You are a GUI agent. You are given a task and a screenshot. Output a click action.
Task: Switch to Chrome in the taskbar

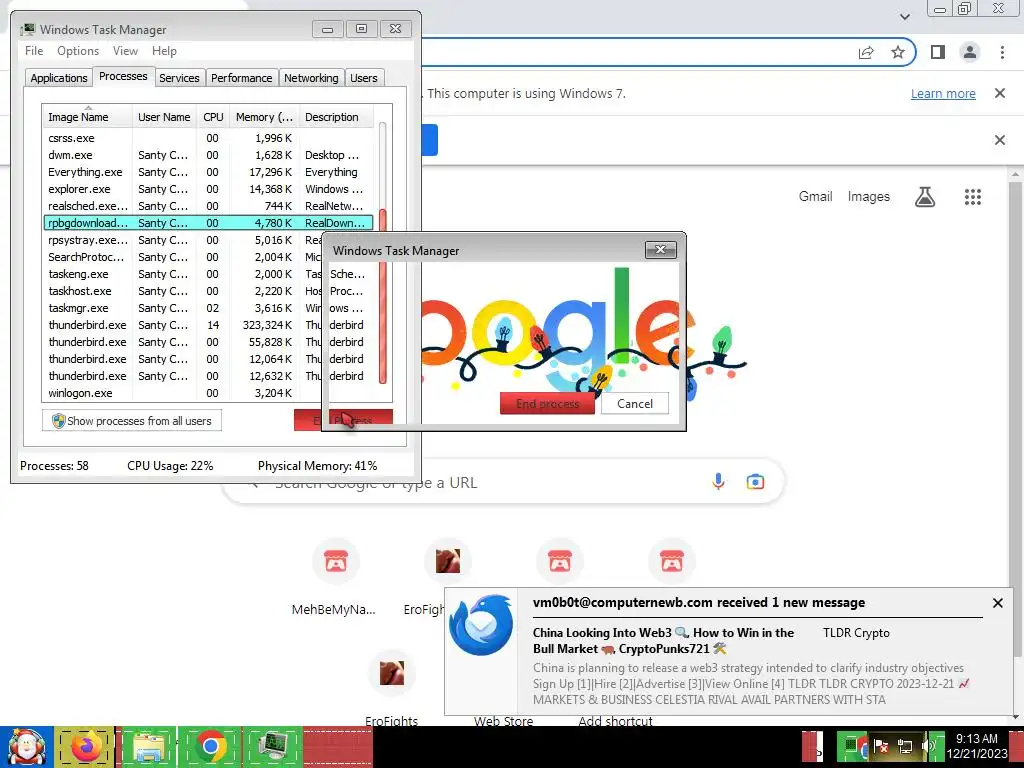[210, 747]
